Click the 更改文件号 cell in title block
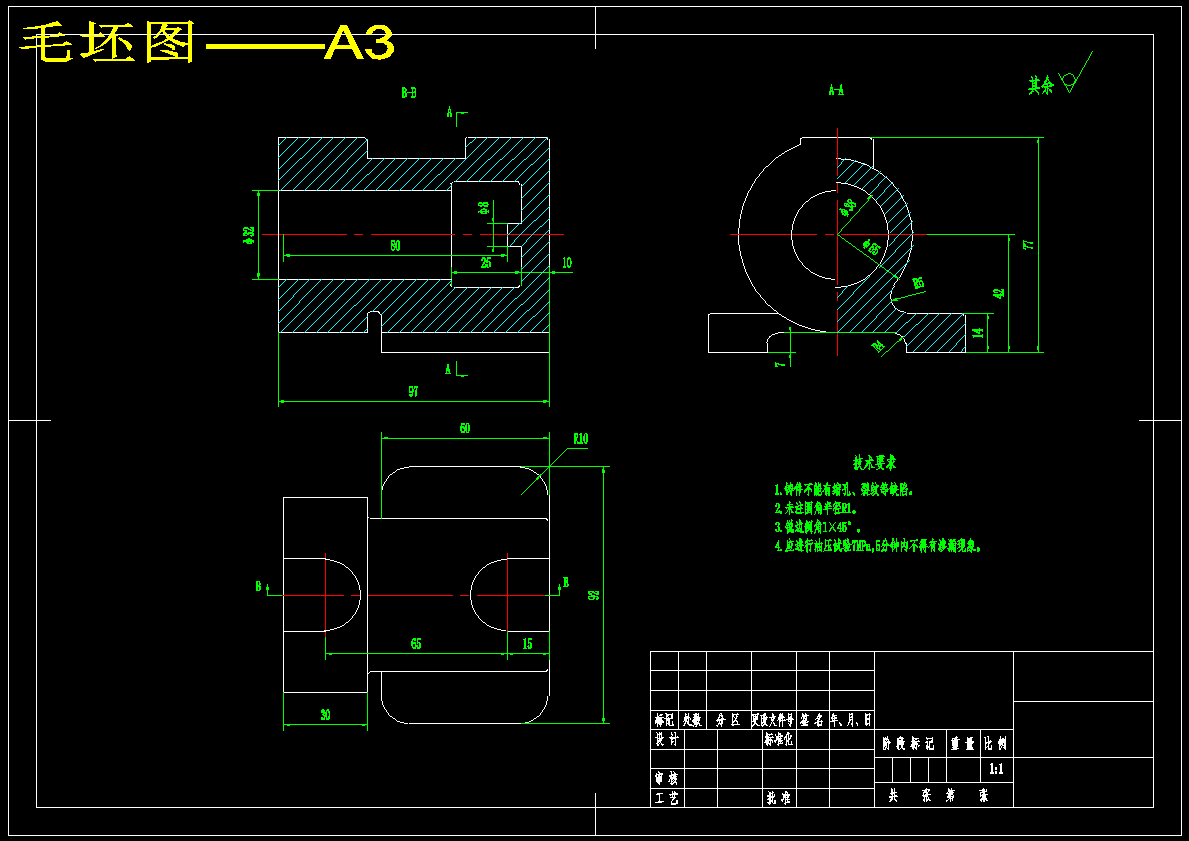The width and height of the screenshot is (1189, 841). tap(774, 720)
